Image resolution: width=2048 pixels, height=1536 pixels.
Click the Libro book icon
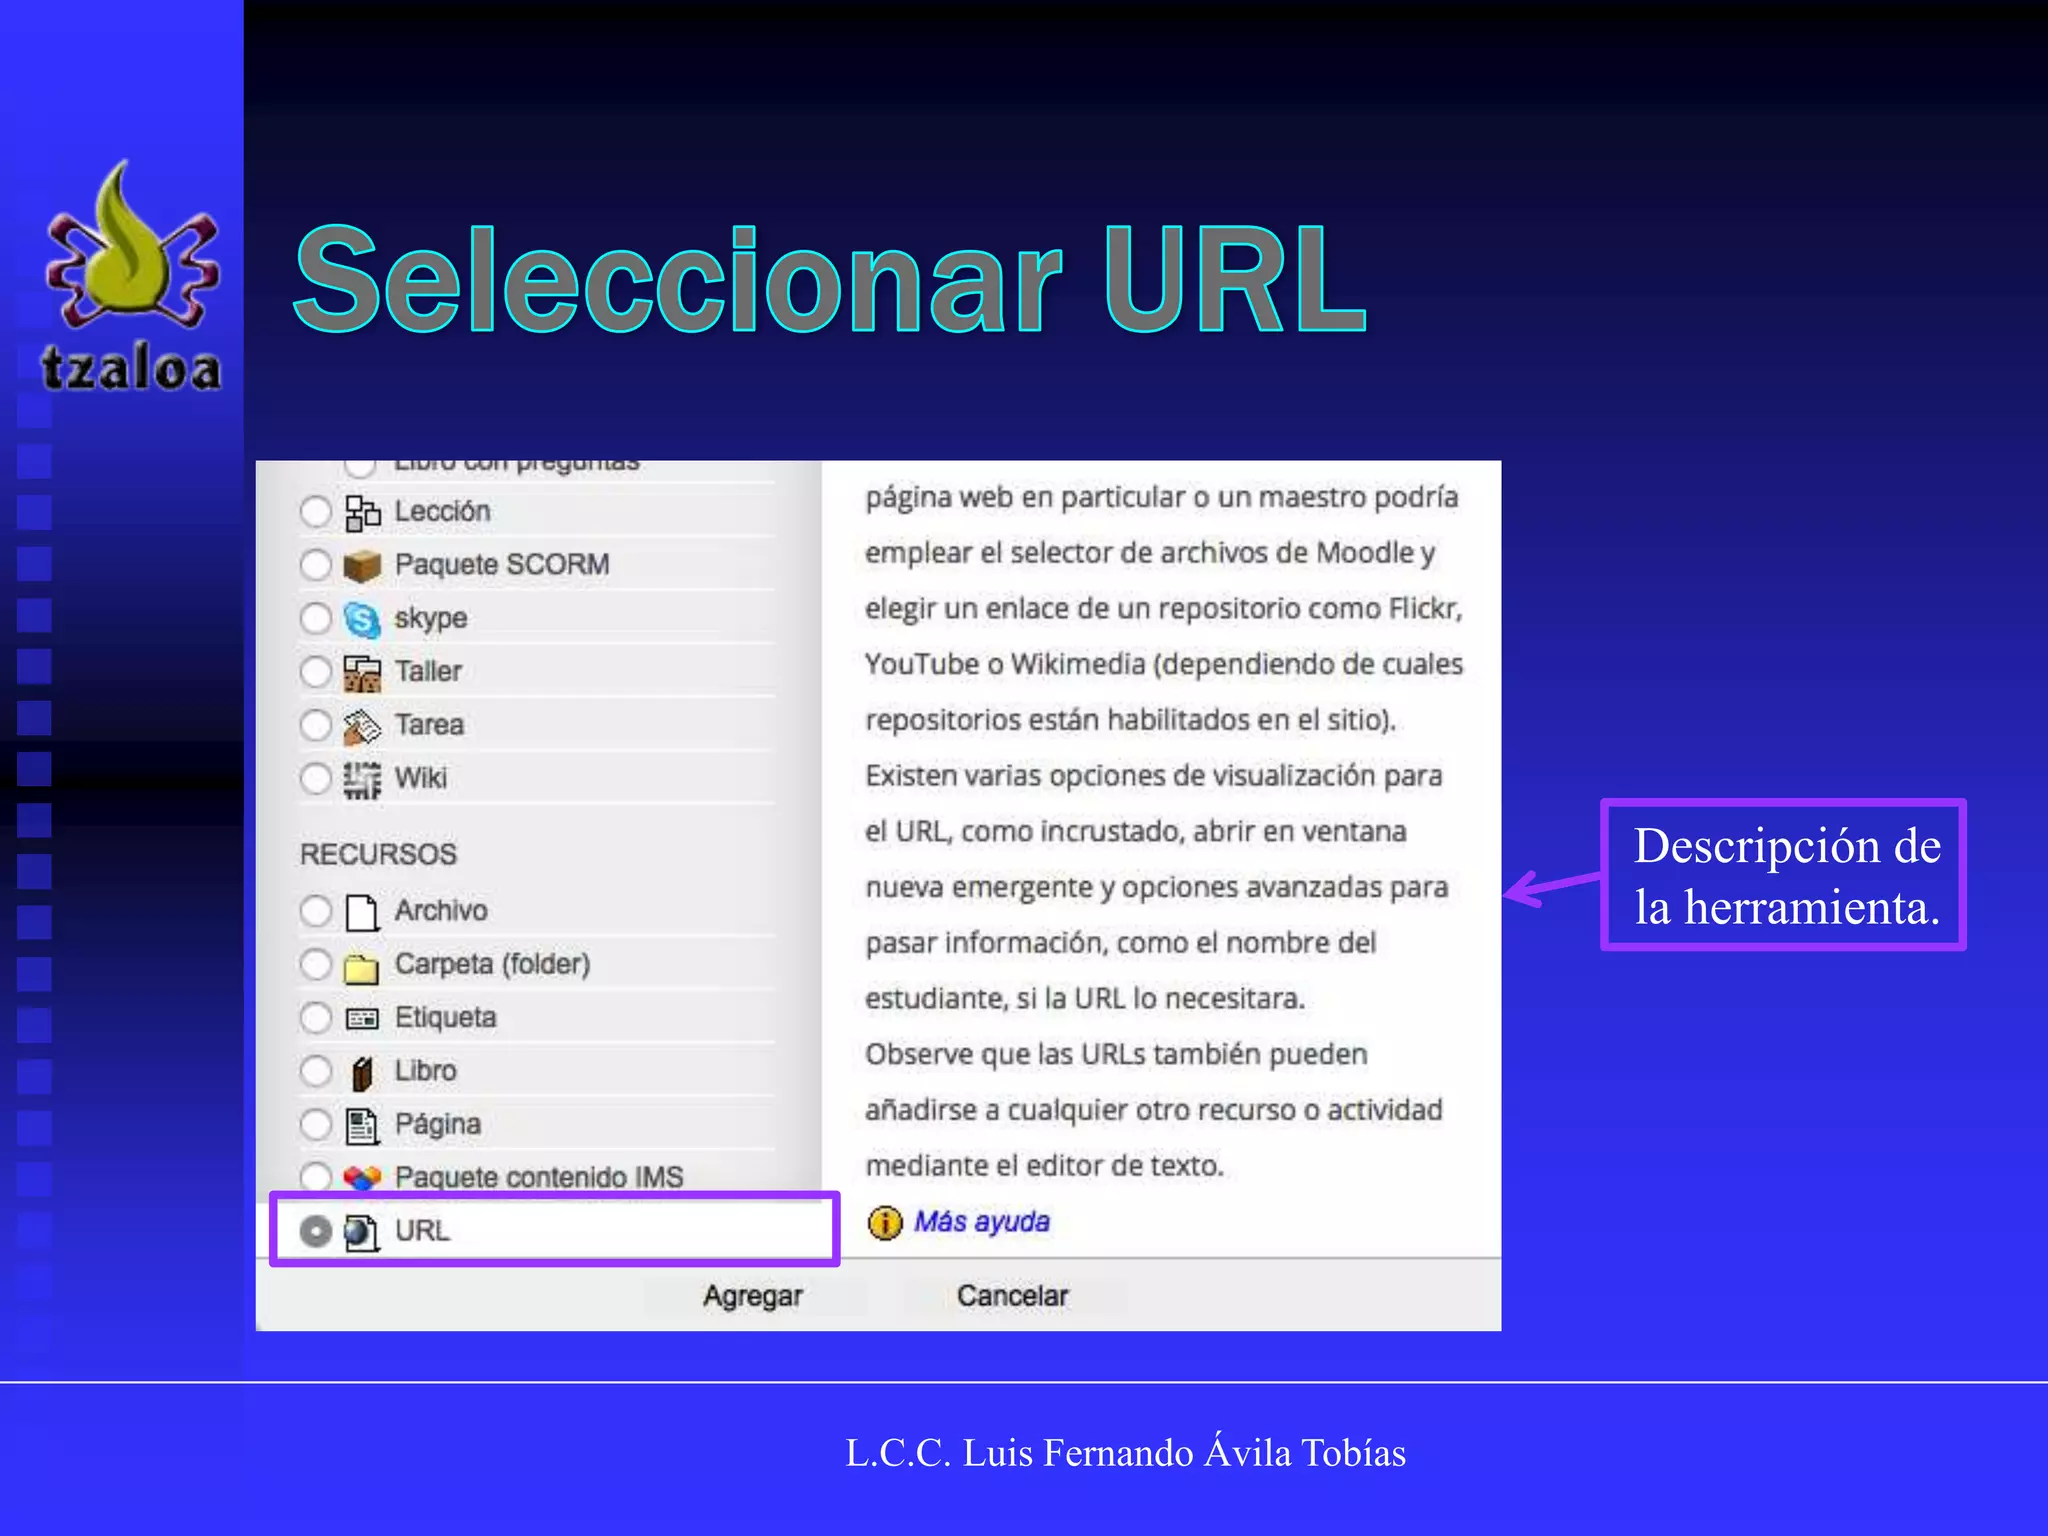click(362, 1072)
